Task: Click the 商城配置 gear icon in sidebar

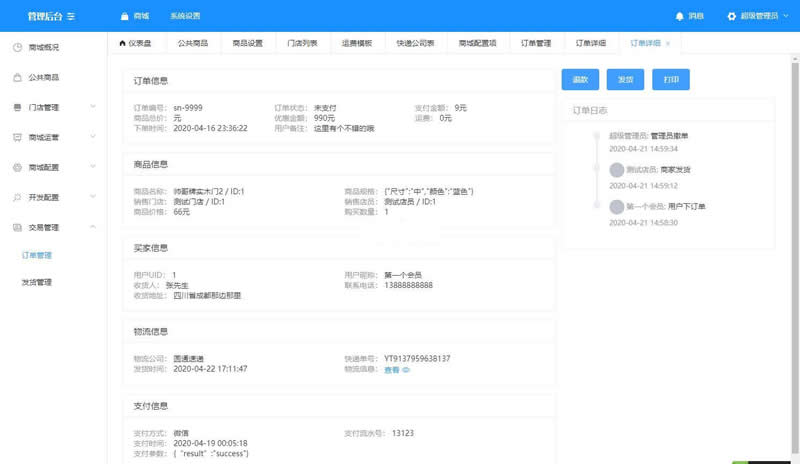Action: (x=18, y=167)
